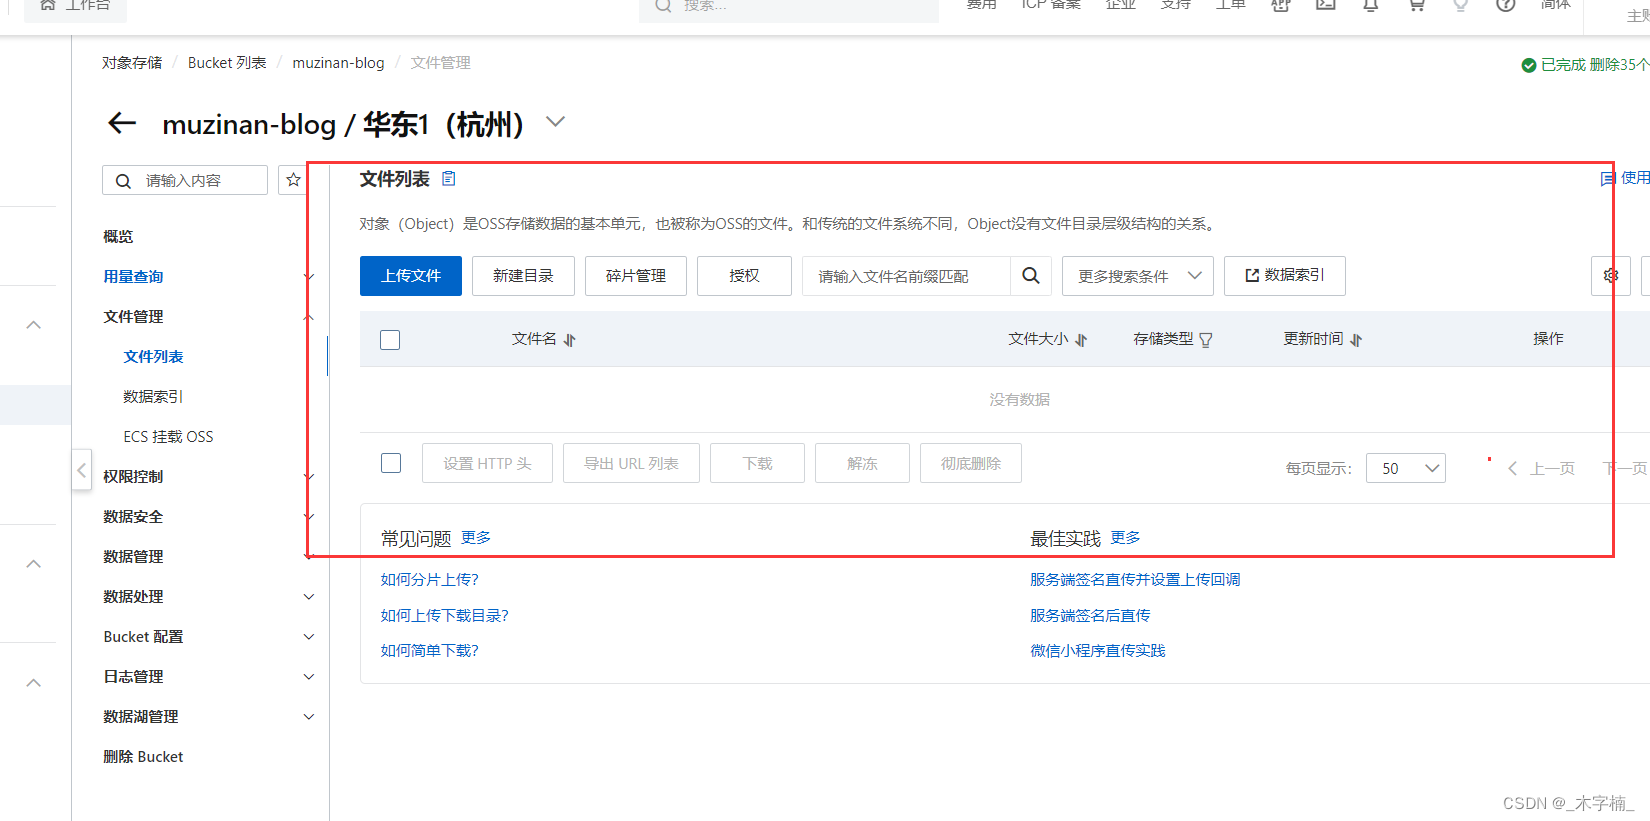The image size is (1650, 821).
Task: Click the 授权 button
Action: 744,276
